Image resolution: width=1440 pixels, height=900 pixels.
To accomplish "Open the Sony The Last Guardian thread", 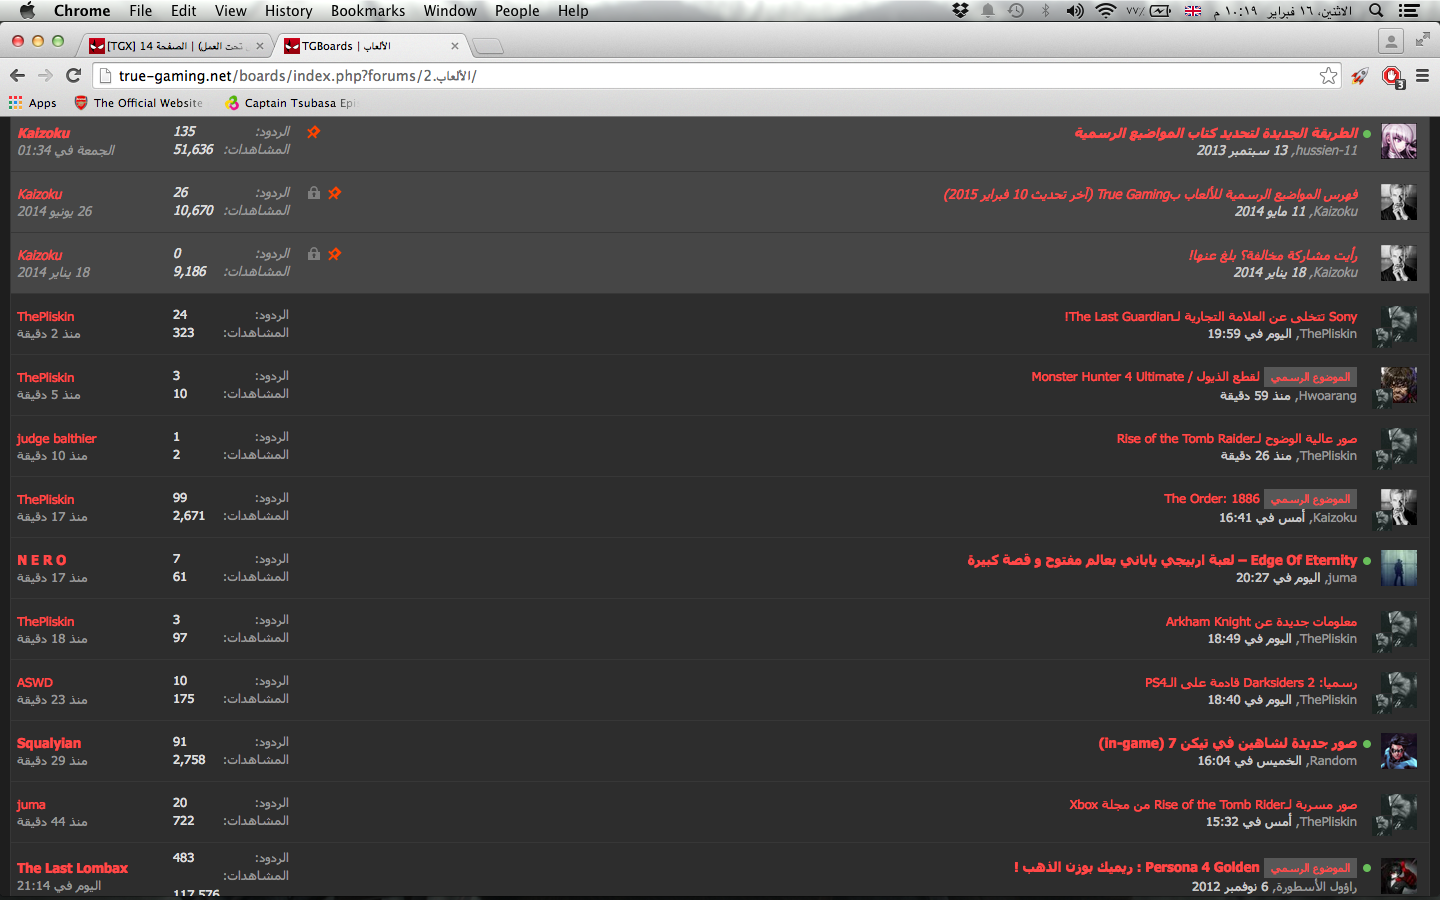I will 1211,316.
